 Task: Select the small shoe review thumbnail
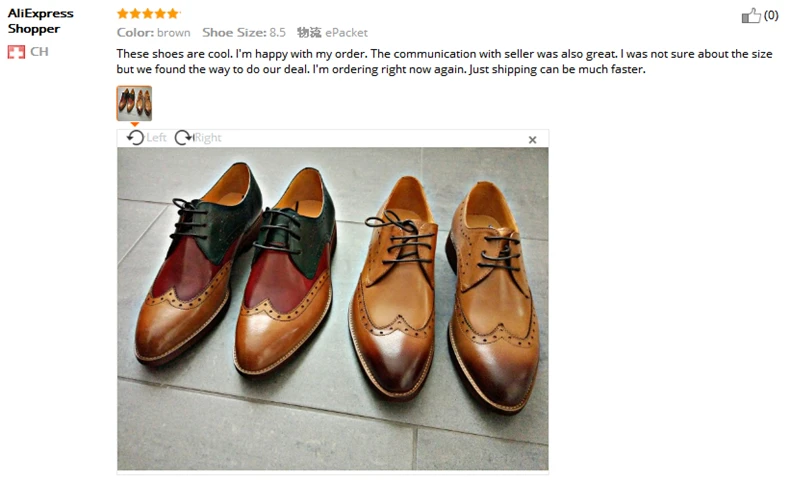pos(134,102)
